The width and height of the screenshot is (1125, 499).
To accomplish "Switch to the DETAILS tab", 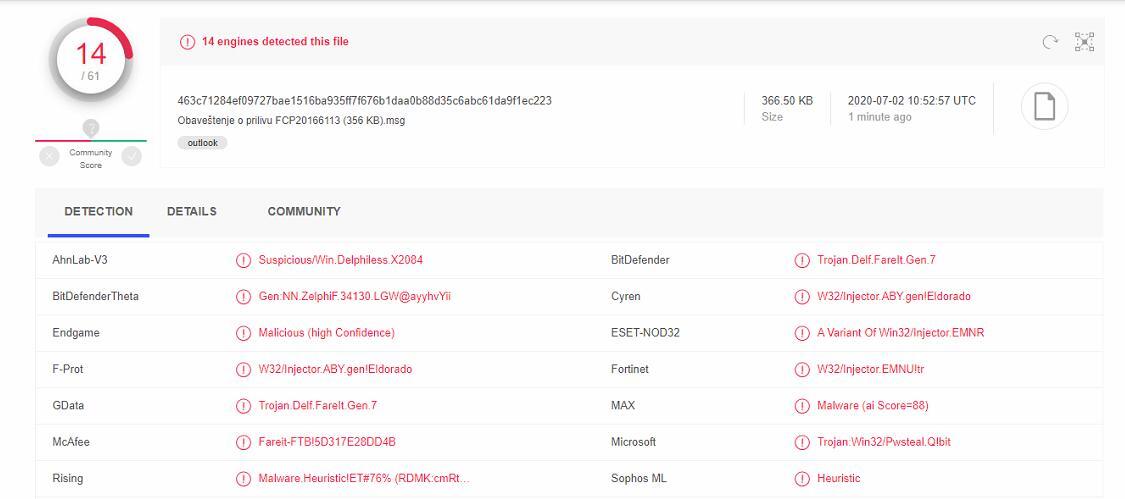I will click(x=192, y=212).
